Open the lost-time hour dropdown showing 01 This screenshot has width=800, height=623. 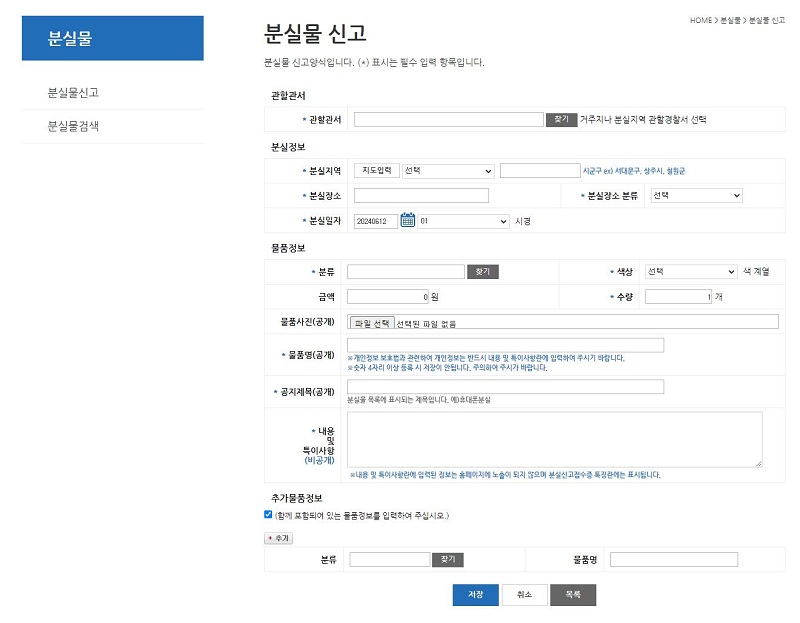(x=463, y=221)
